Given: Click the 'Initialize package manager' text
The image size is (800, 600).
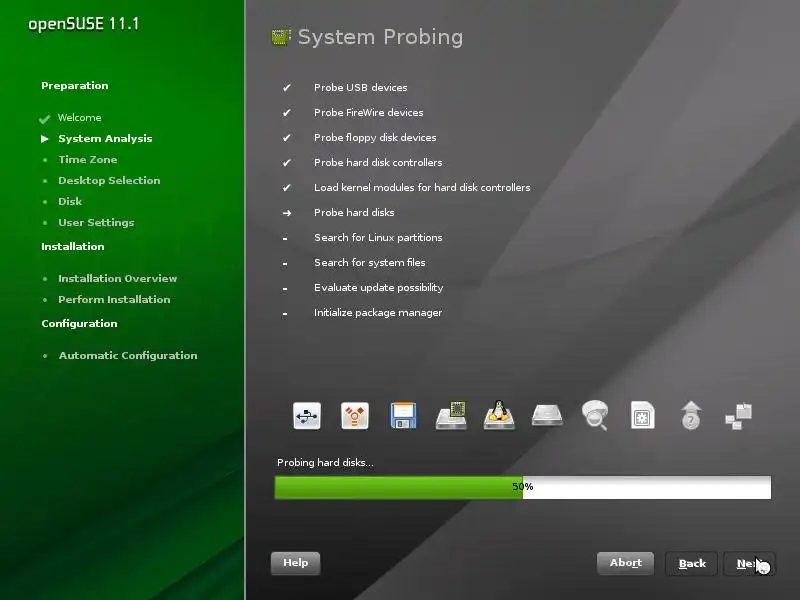Looking at the screenshot, I should (x=378, y=313).
